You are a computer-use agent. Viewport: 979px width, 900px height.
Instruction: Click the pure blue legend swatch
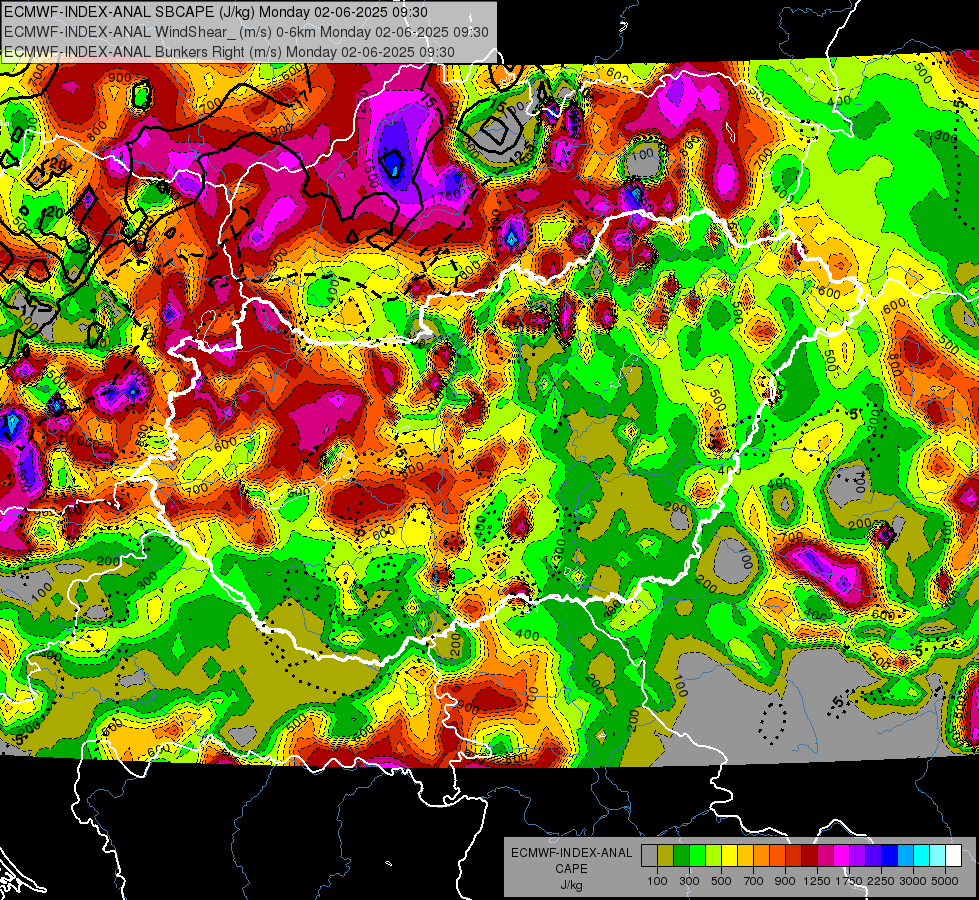(x=890, y=856)
